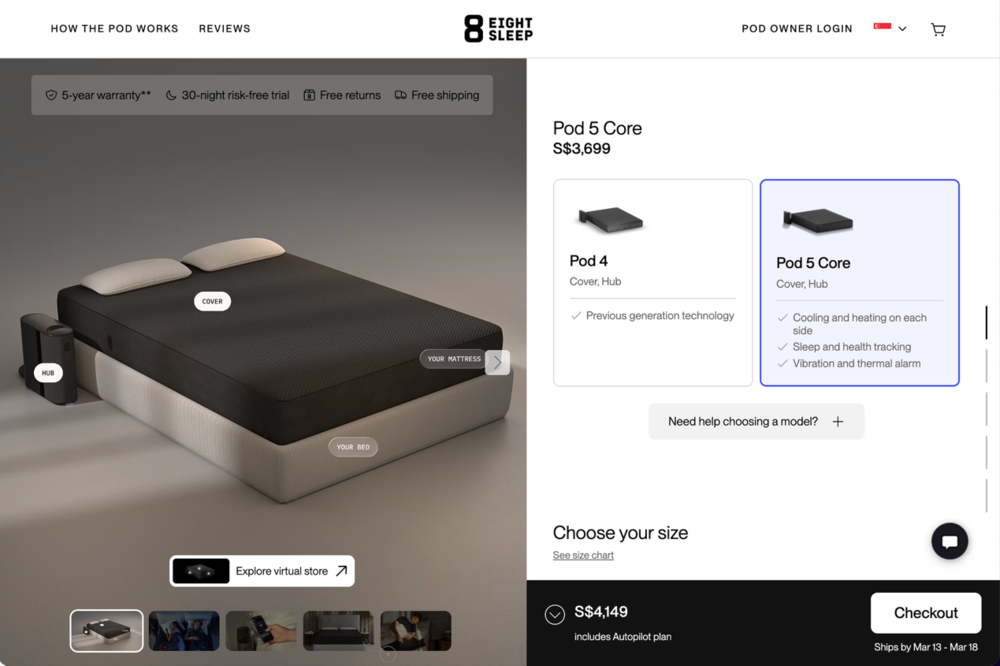Click the Checkout button

pyautogui.click(x=925, y=612)
